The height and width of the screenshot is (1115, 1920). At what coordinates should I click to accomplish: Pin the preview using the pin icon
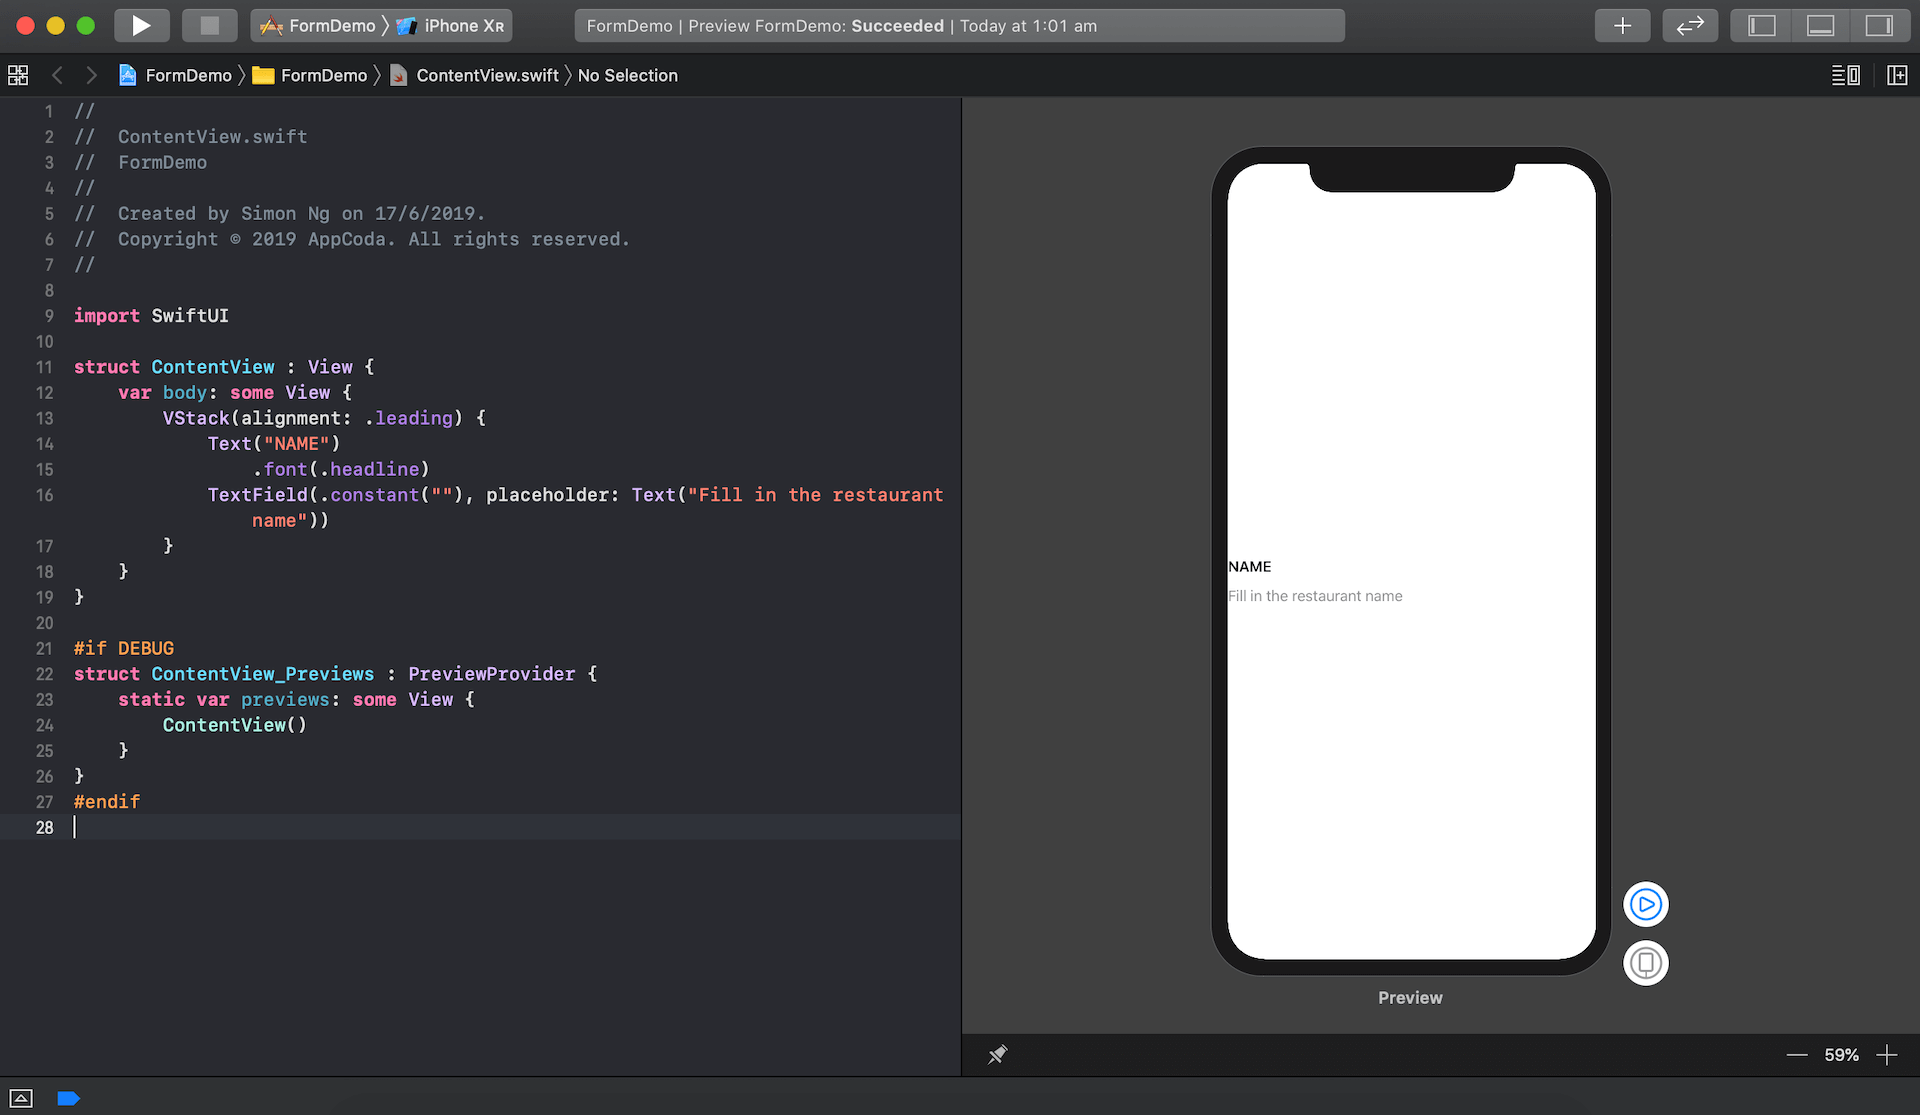[997, 1054]
